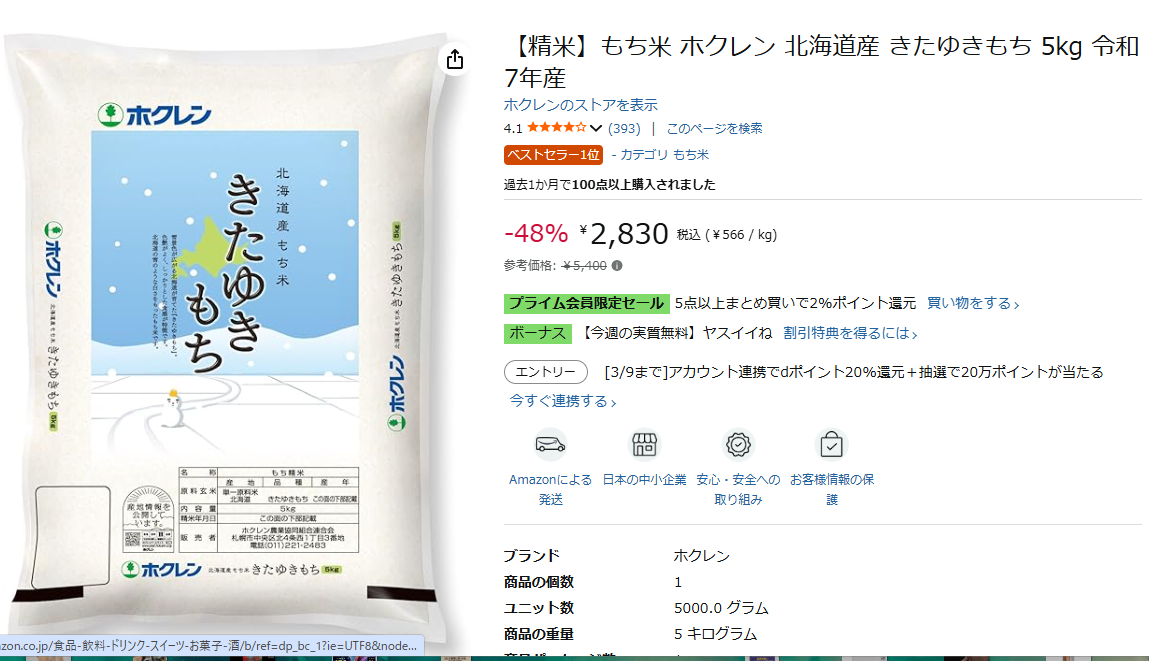Viewport: 1149px width, 661px height.
Task: Open the 393 reviews count link
Action: pyautogui.click(x=624, y=128)
